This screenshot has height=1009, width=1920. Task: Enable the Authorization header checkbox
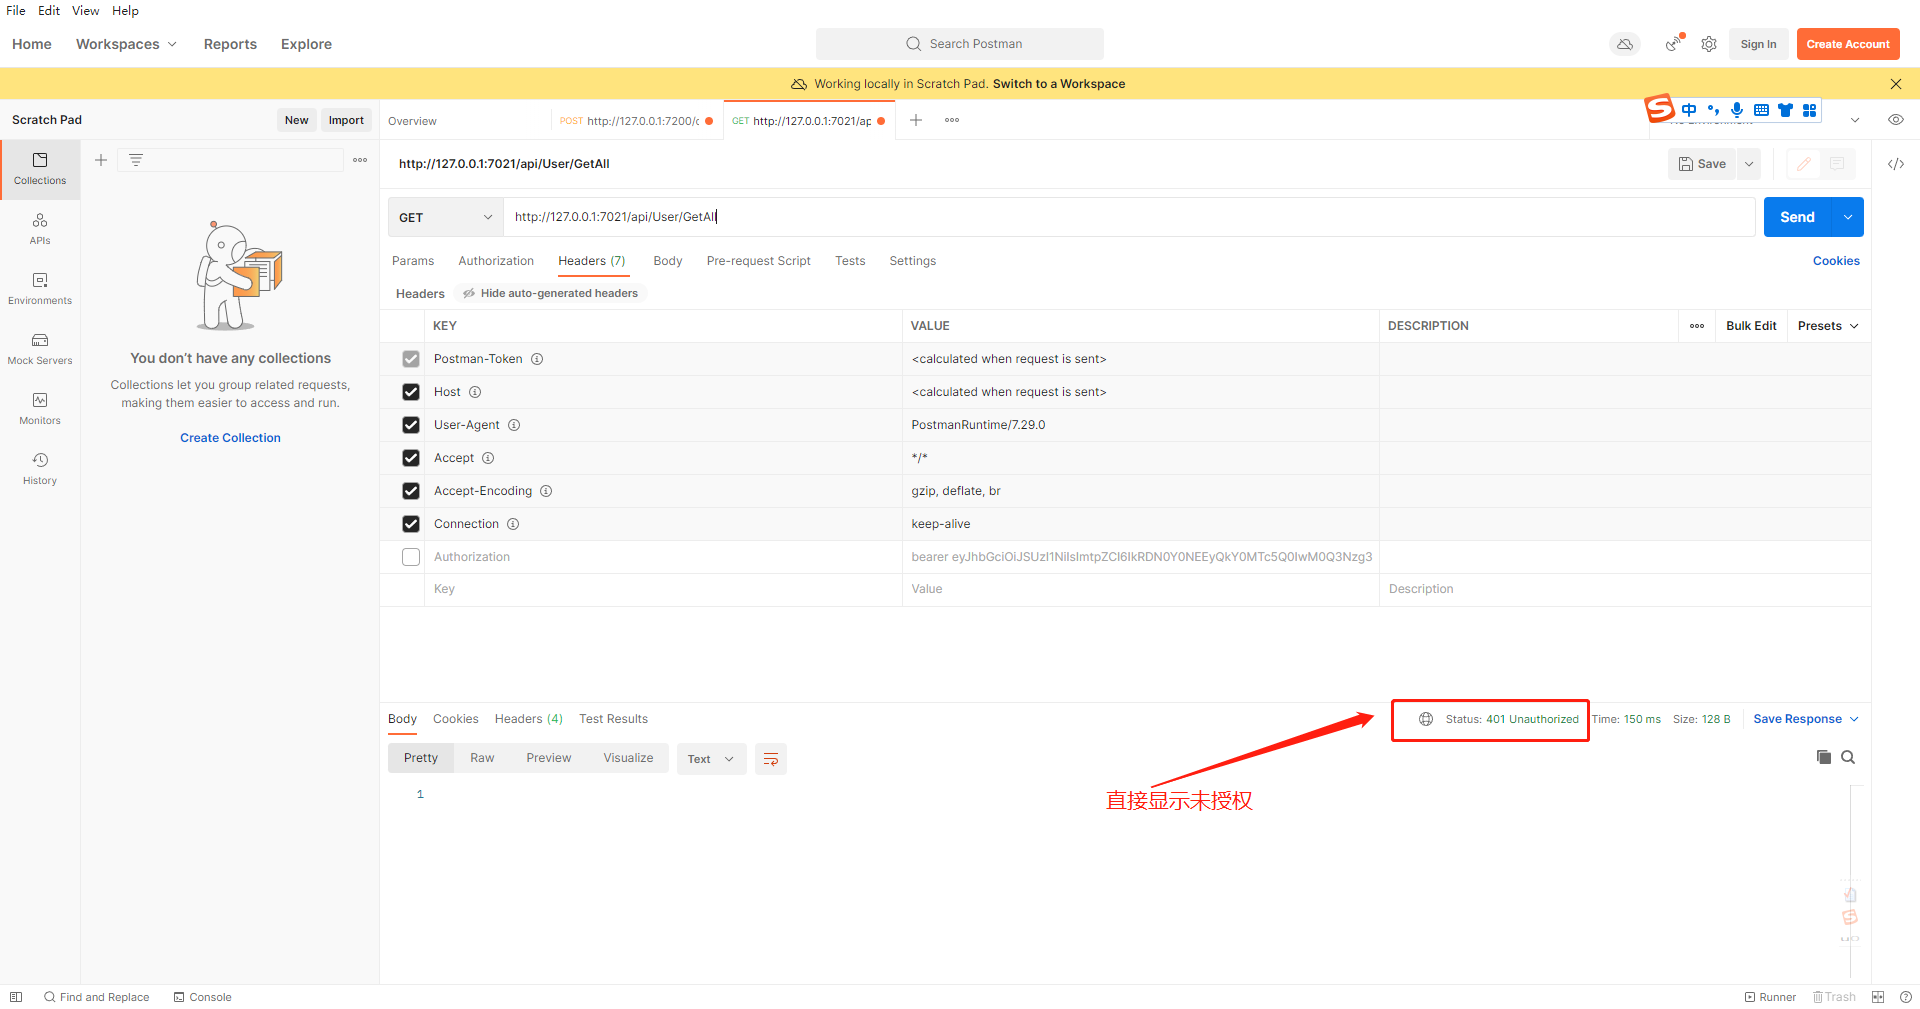coord(411,557)
